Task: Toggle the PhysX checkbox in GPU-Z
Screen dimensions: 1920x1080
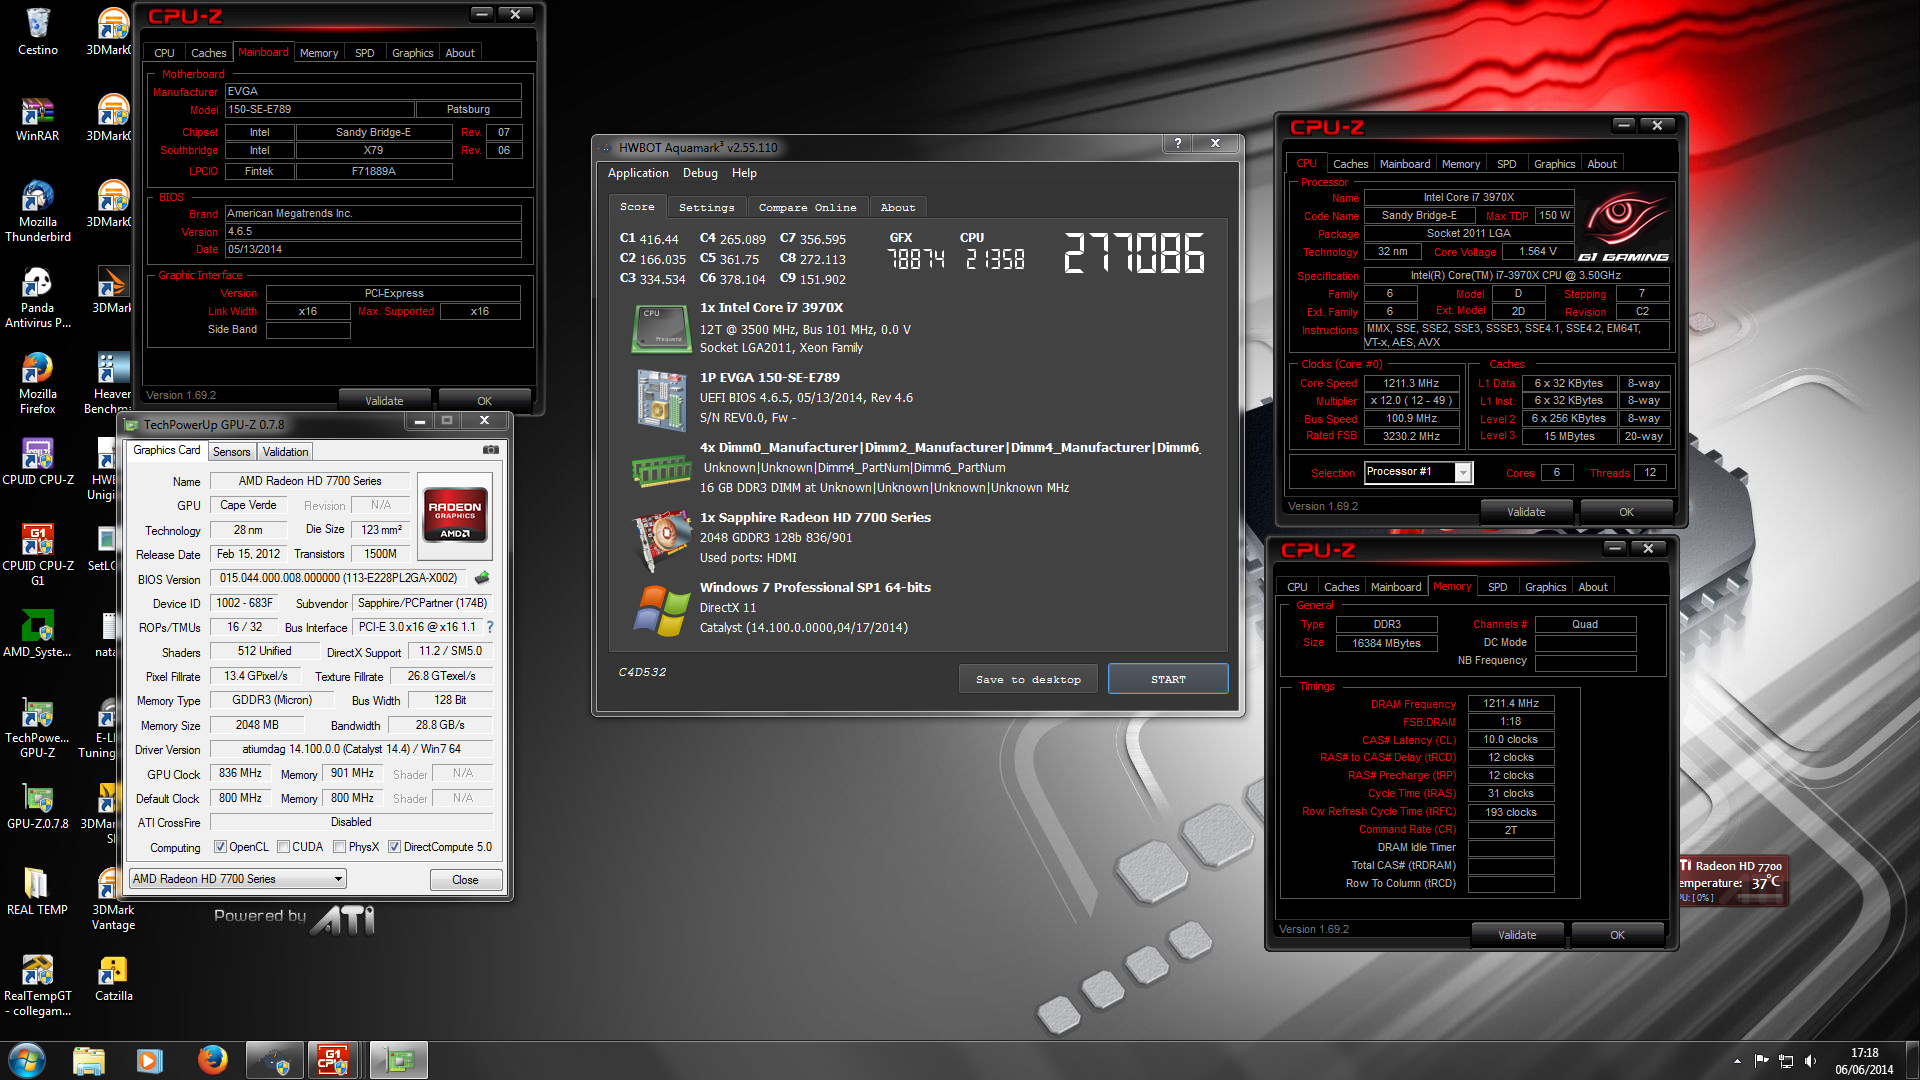Action: click(340, 847)
